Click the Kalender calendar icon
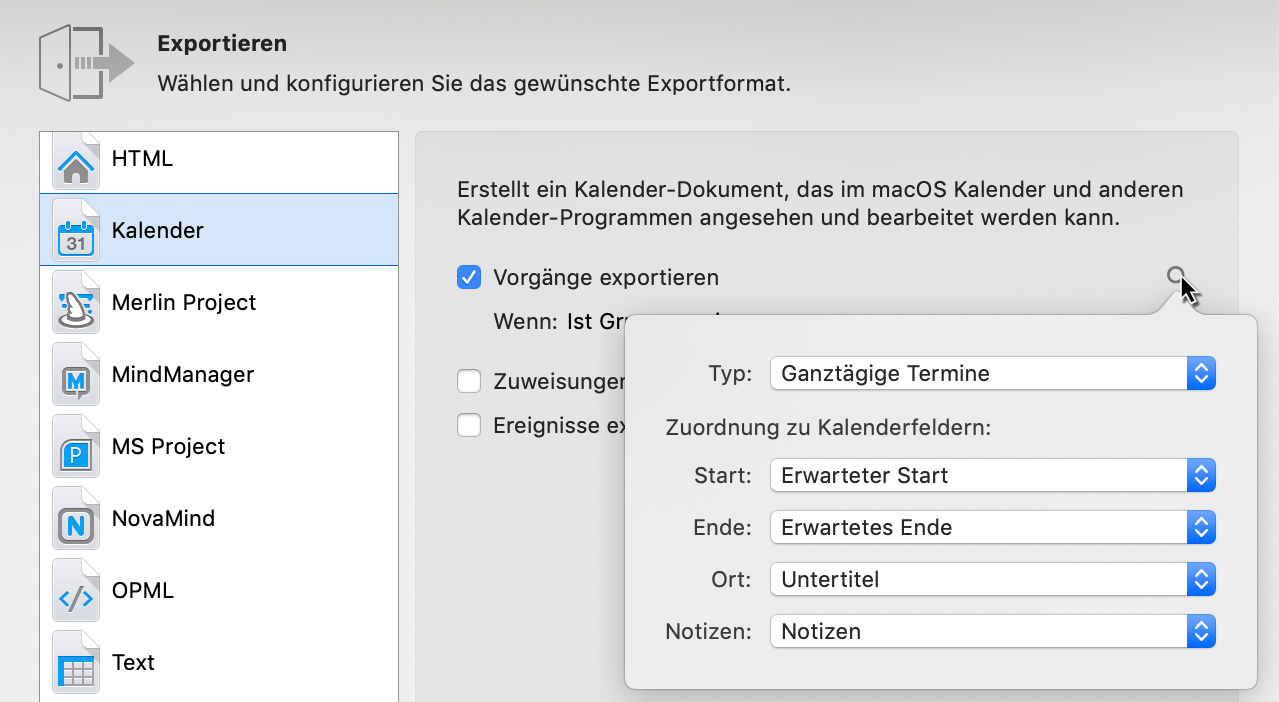Screen dimensions: 1279x702 click(75, 230)
